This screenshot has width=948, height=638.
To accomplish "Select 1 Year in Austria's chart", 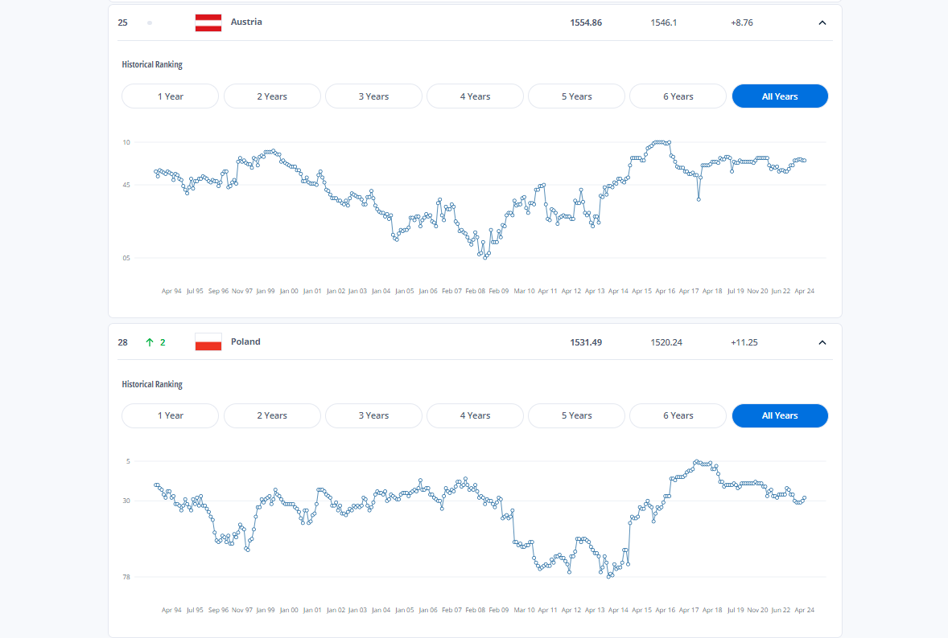I will point(170,96).
